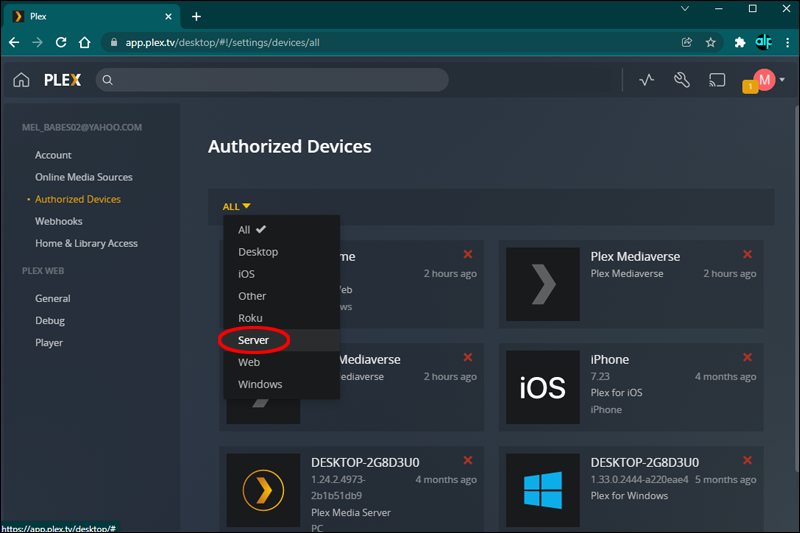Open a new browser tab
800x533 pixels.
pyautogui.click(x=196, y=17)
